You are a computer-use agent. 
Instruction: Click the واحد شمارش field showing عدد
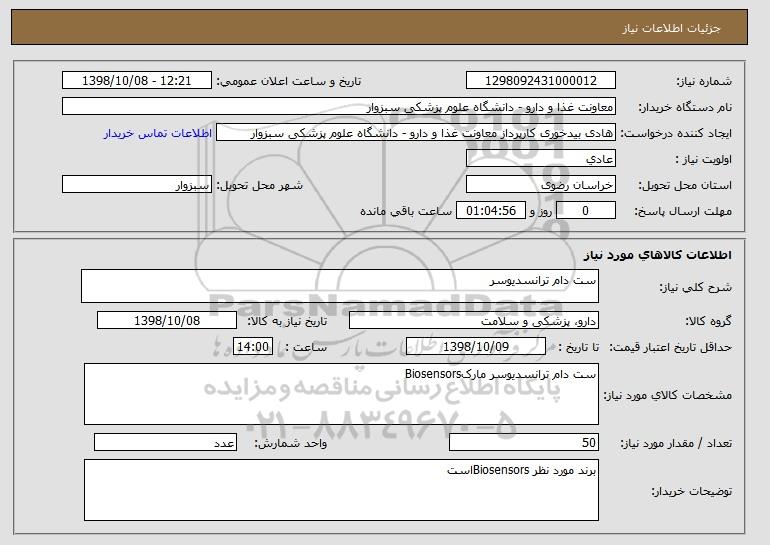[x=165, y=442]
